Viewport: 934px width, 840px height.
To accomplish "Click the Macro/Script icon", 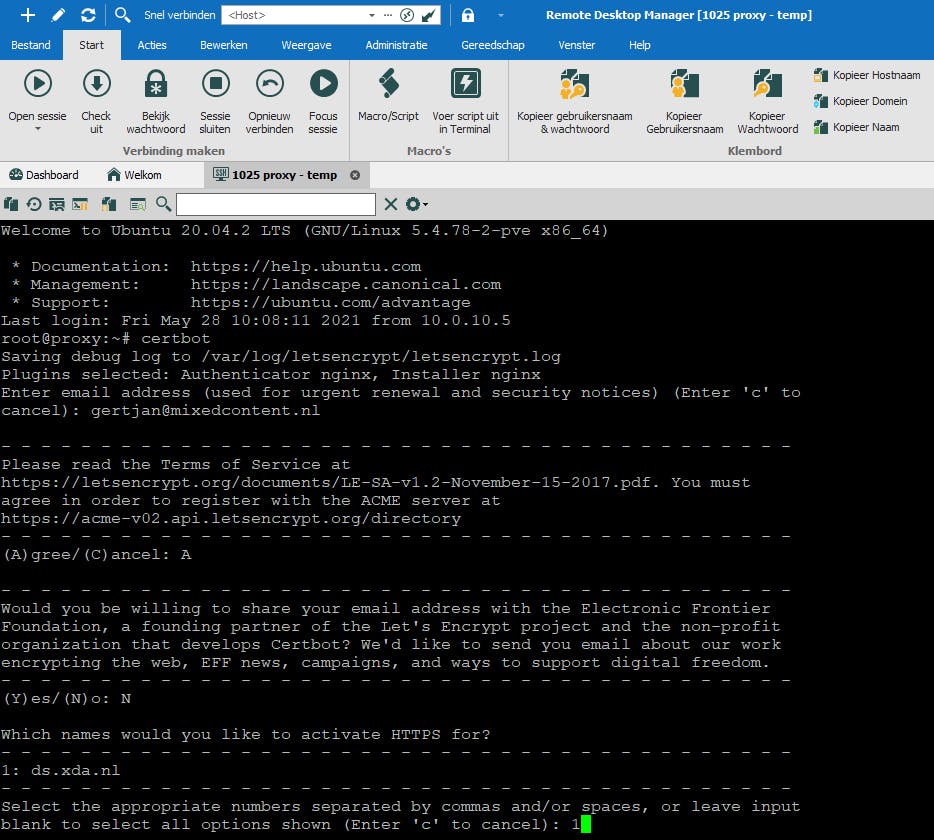I will [x=388, y=83].
